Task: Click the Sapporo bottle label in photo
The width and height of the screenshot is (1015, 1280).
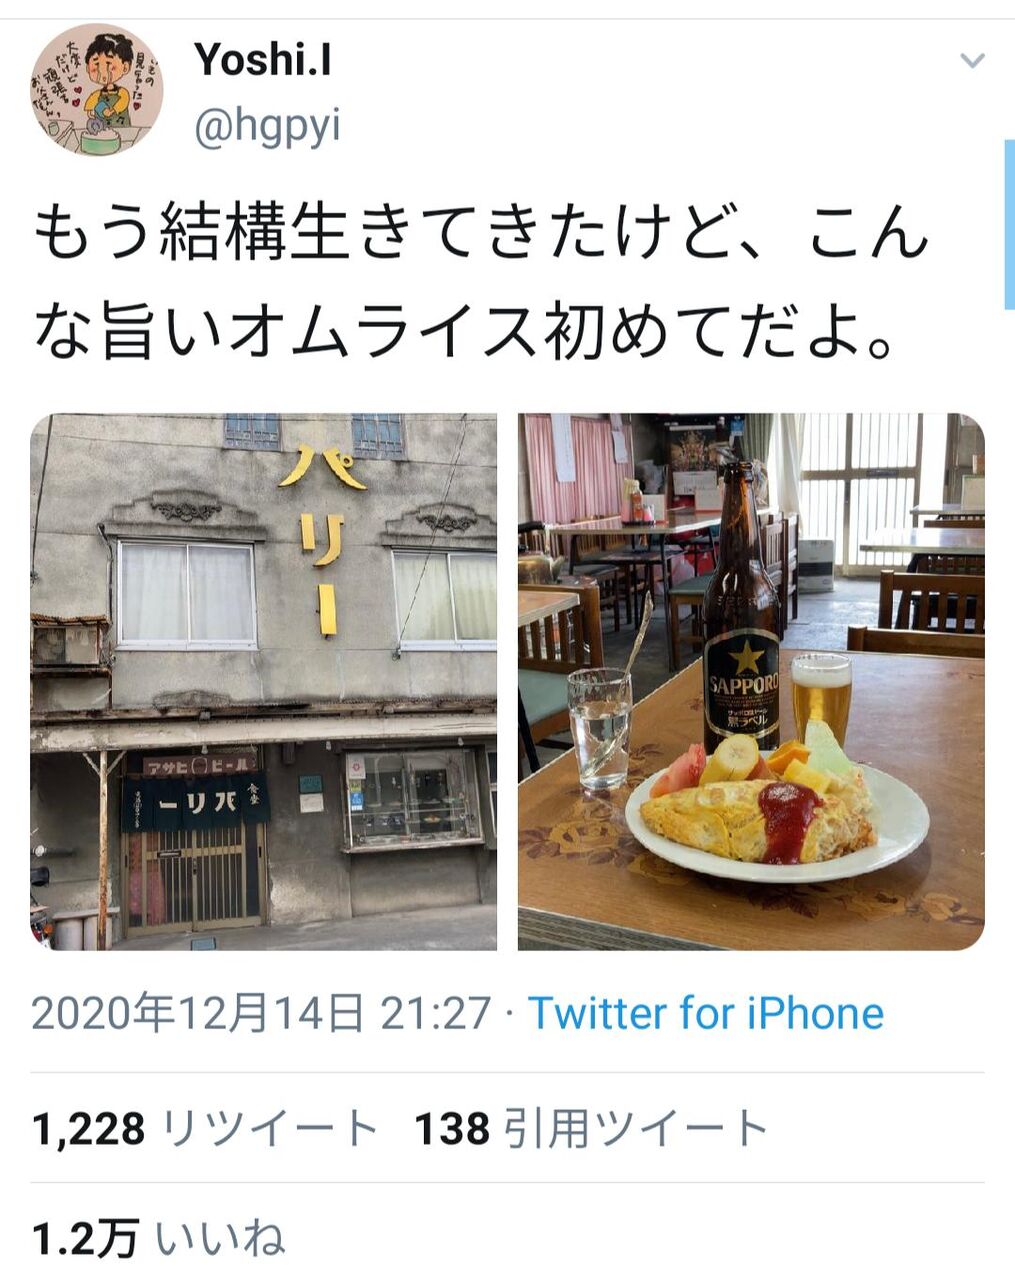Action: [741, 687]
